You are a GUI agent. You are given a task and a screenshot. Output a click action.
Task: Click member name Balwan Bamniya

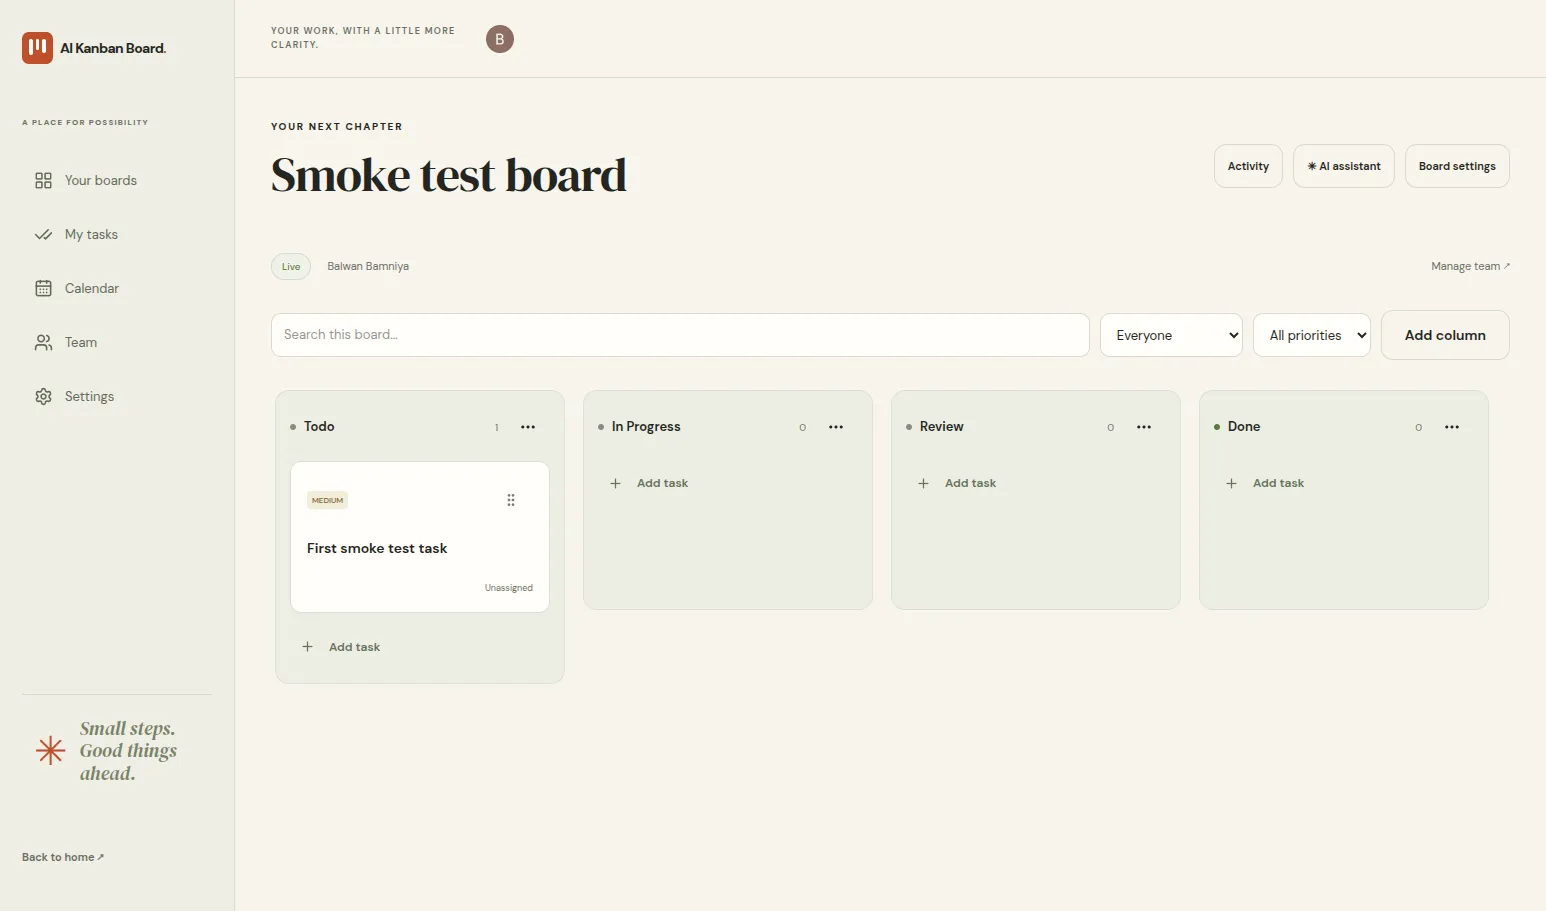tap(368, 266)
